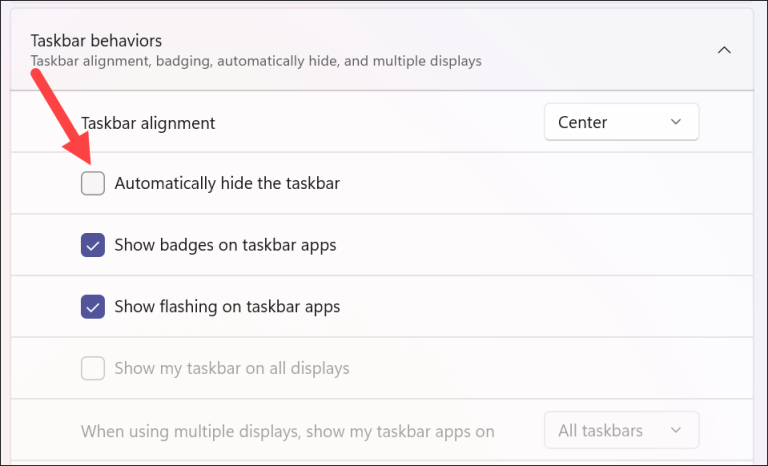Click the 'Show flashing on taskbar apps' text
The height and width of the screenshot is (466, 768).
pyautogui.click(x=227, y=307)
